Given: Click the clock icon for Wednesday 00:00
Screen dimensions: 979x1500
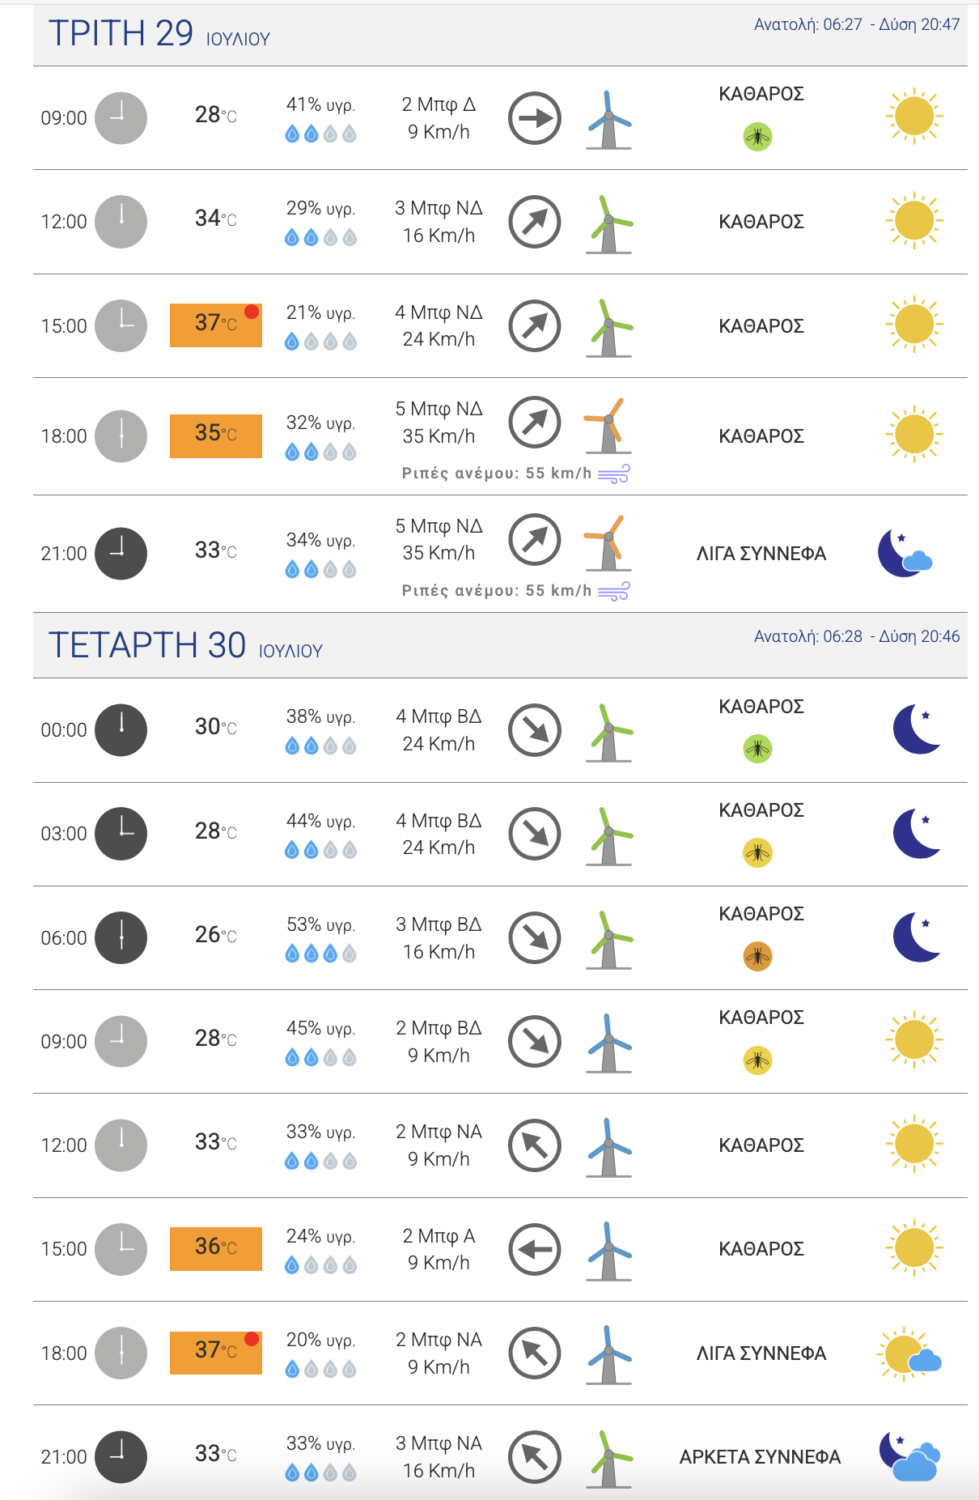Looking at the screenshot, I should click(121, 730).
